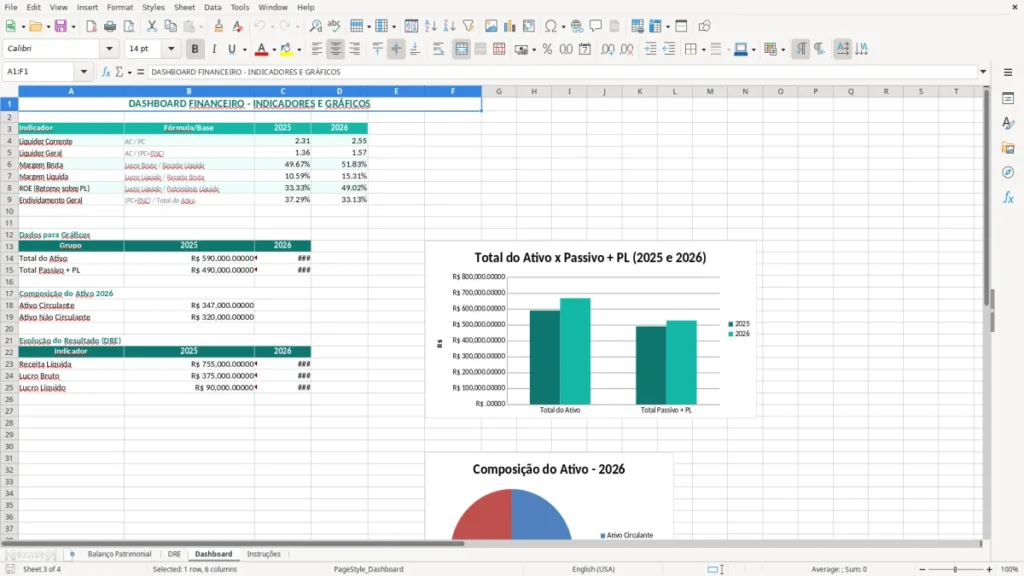
Task: Click the AutoFilter funnel icon
Action: pyautogui.click(x=468, y=26)
